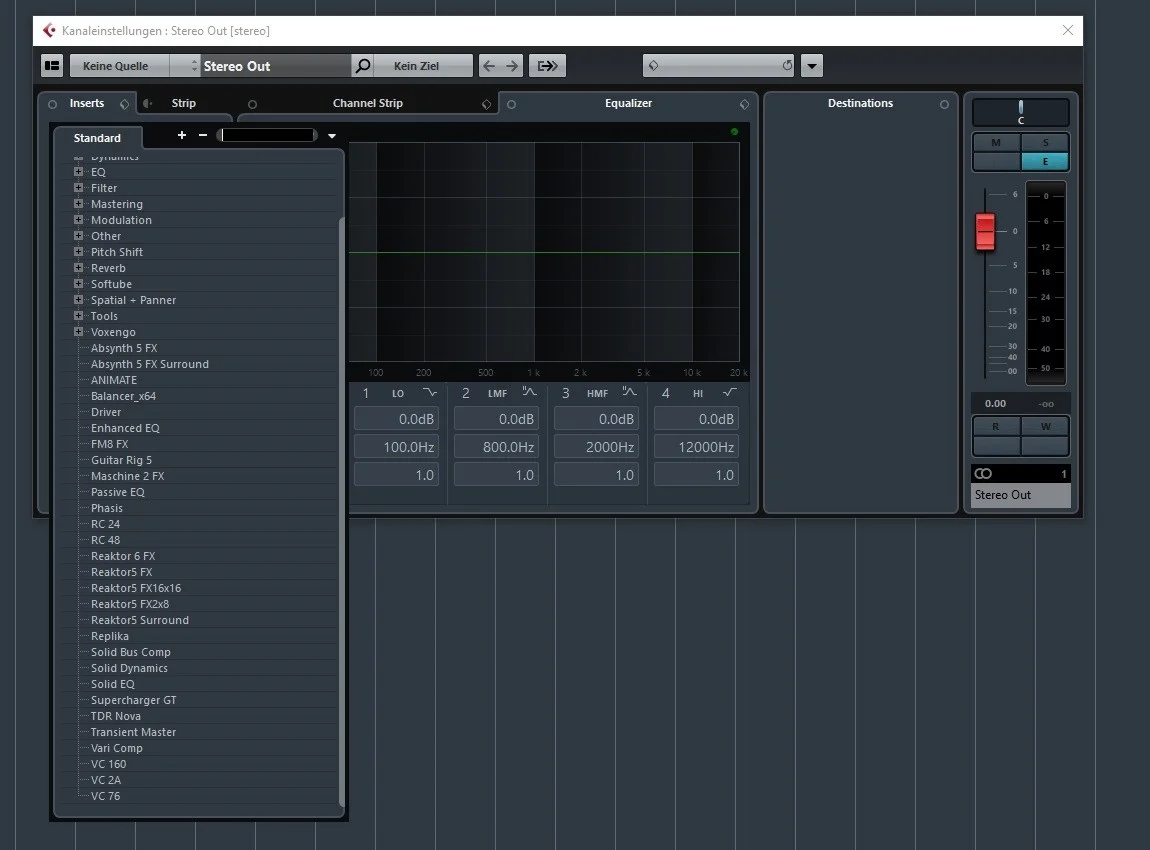
Task: Change EQ band 4 high shelf type icon
Action: (729, 392)
